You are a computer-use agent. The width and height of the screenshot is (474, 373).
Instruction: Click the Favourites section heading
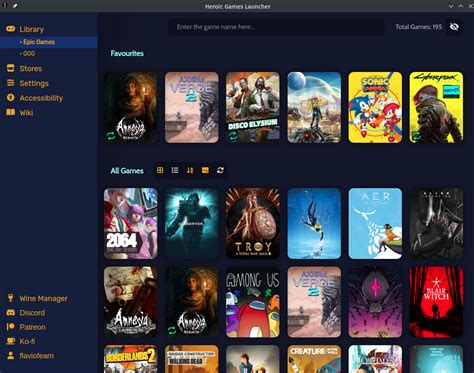(x=127, y=53)
